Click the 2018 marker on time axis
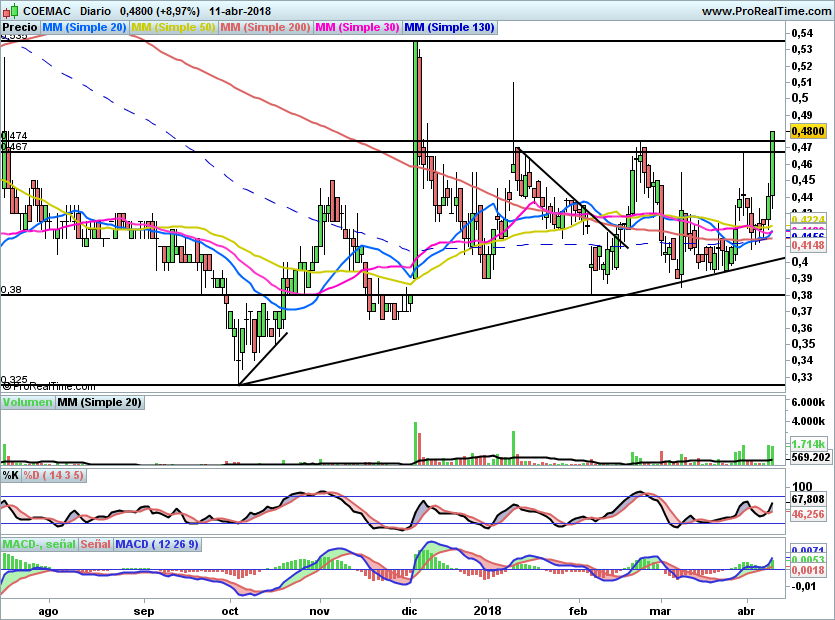The image size is (835, 620). tap(487, 610)
